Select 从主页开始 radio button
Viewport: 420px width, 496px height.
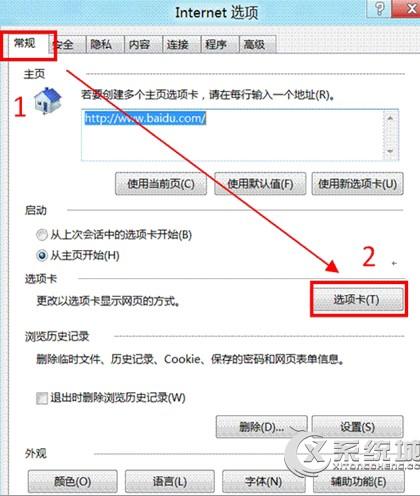coord(42,256)
